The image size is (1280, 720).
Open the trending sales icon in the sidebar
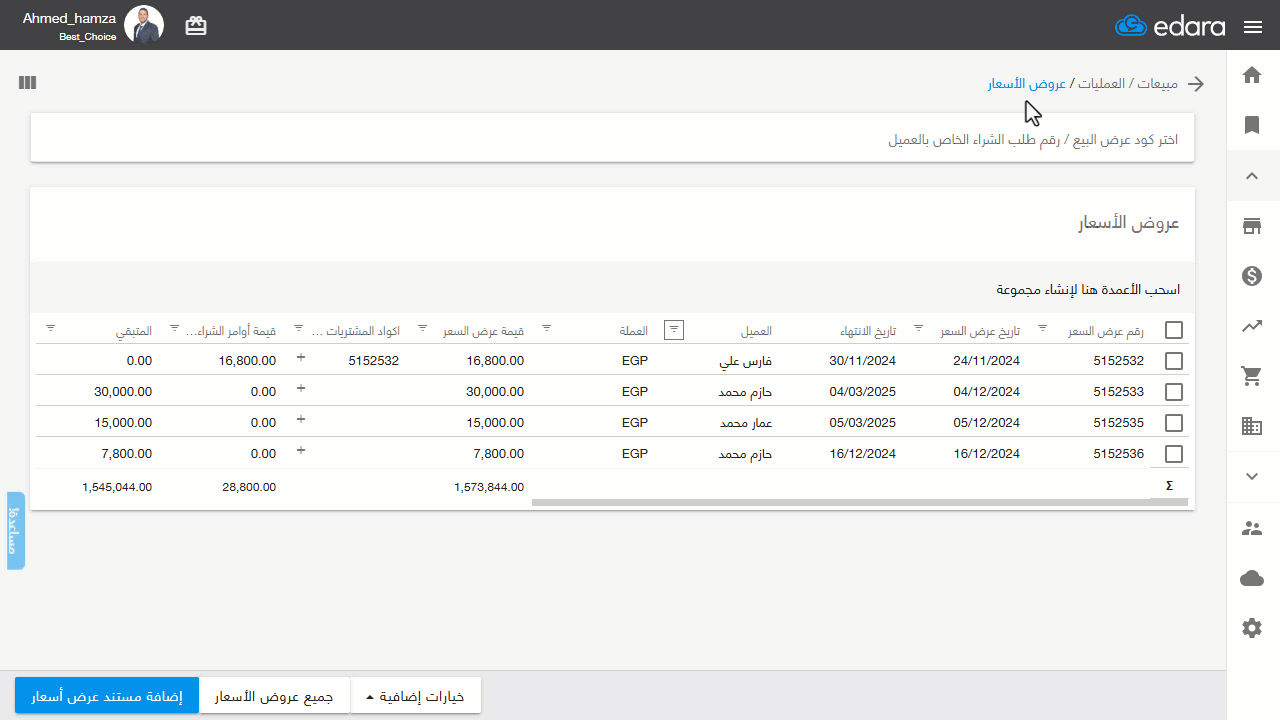(1252, 326)
